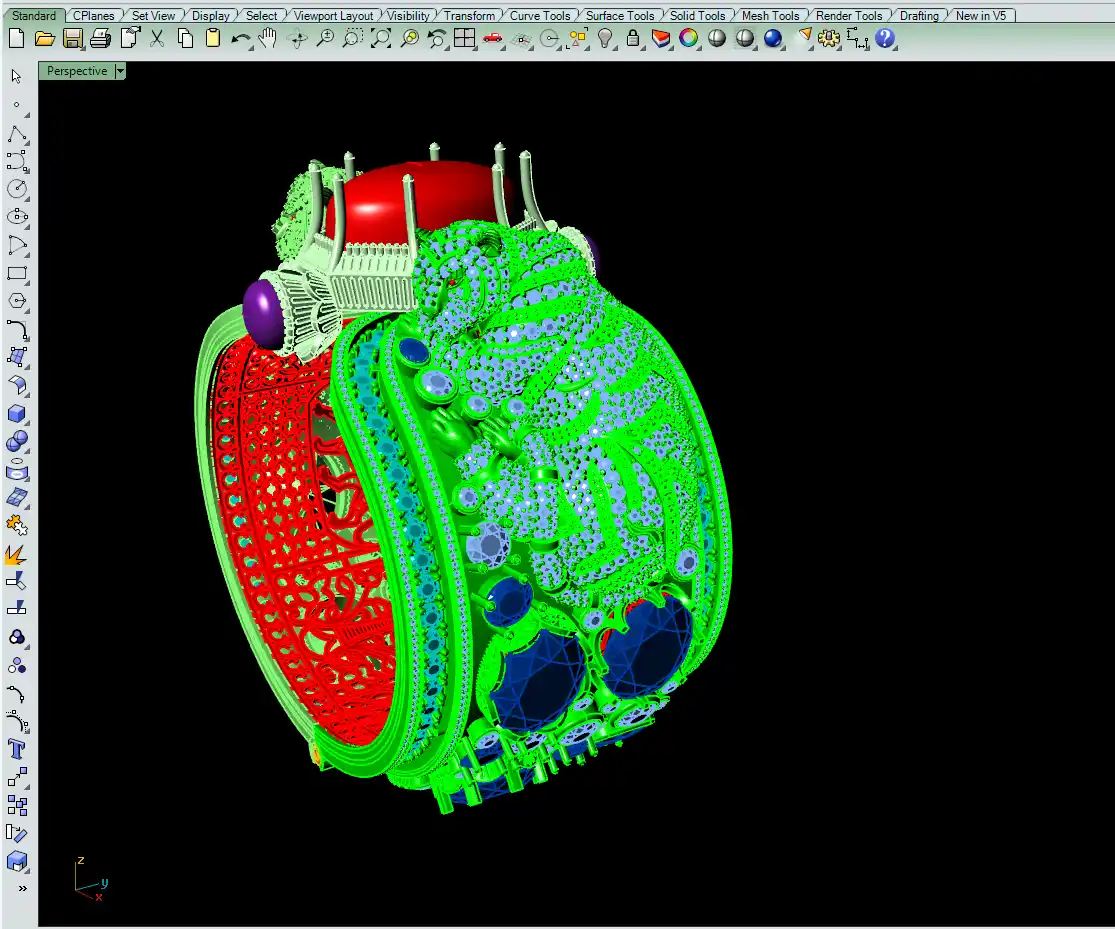Choose the Circle drawing tool

(17, 189)
